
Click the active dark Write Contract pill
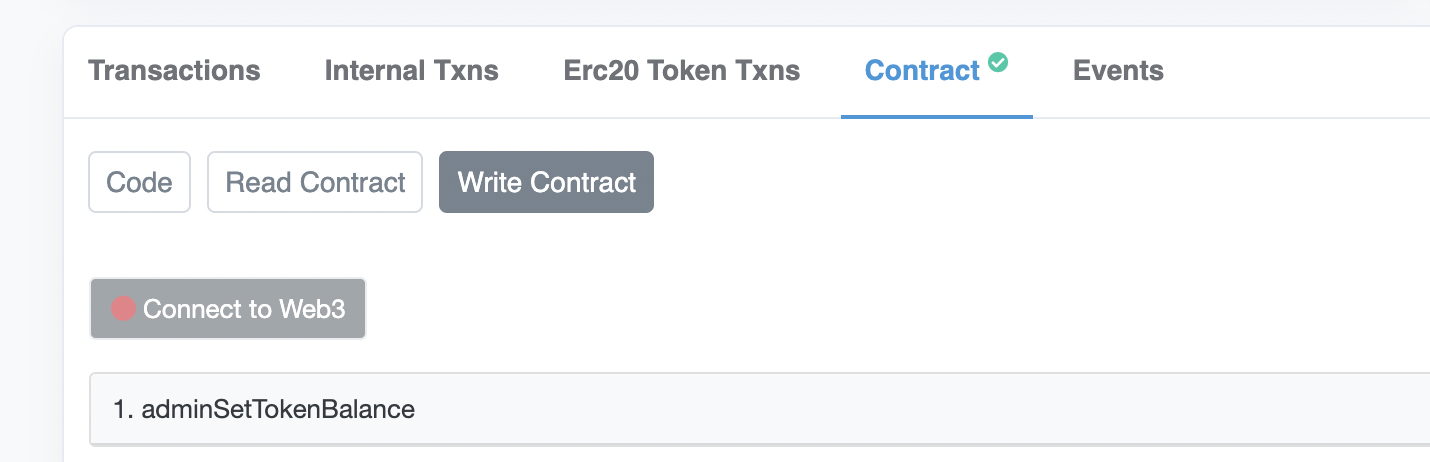[x=546, y=183]
